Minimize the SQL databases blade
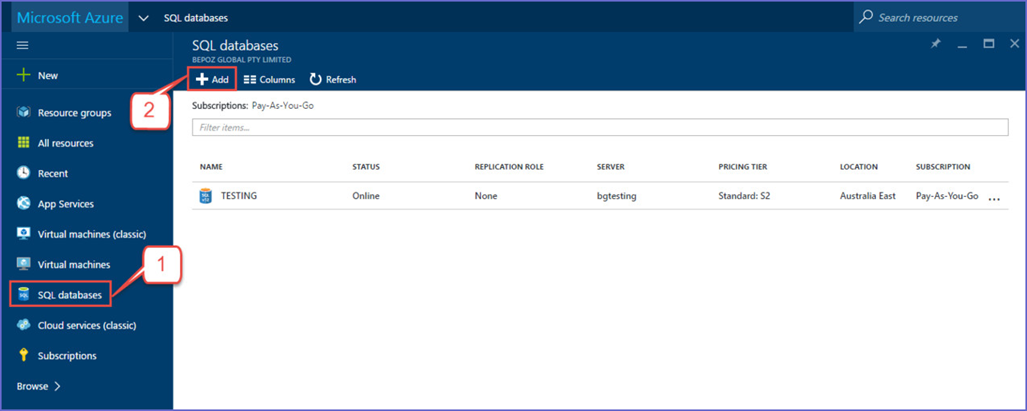1027x411 pixels. tap(962, 45)
